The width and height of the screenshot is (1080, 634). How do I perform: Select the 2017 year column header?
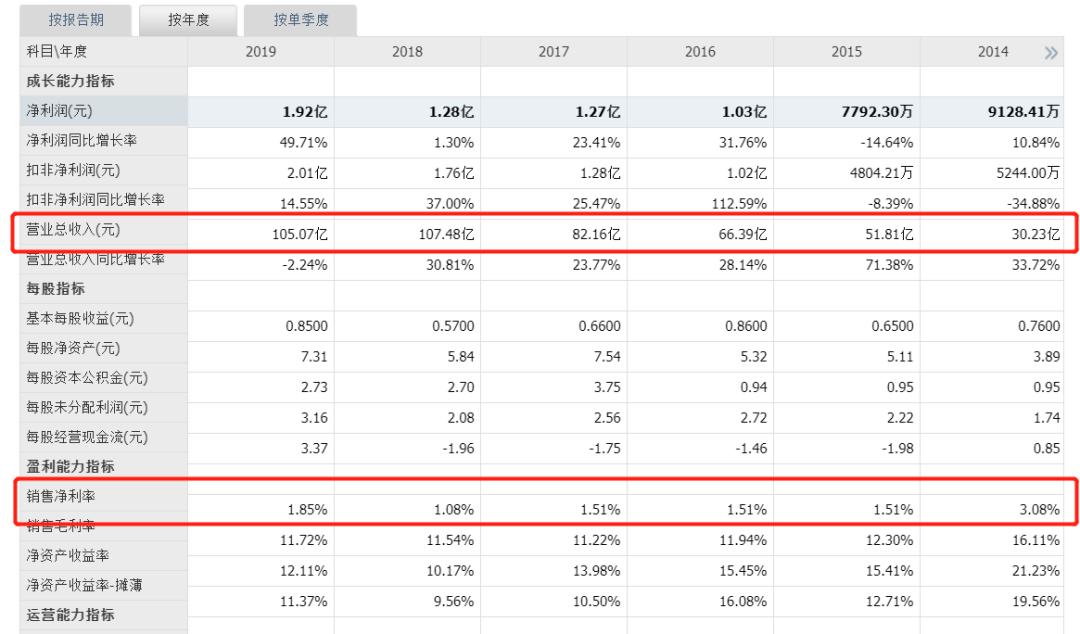point(554,52)
